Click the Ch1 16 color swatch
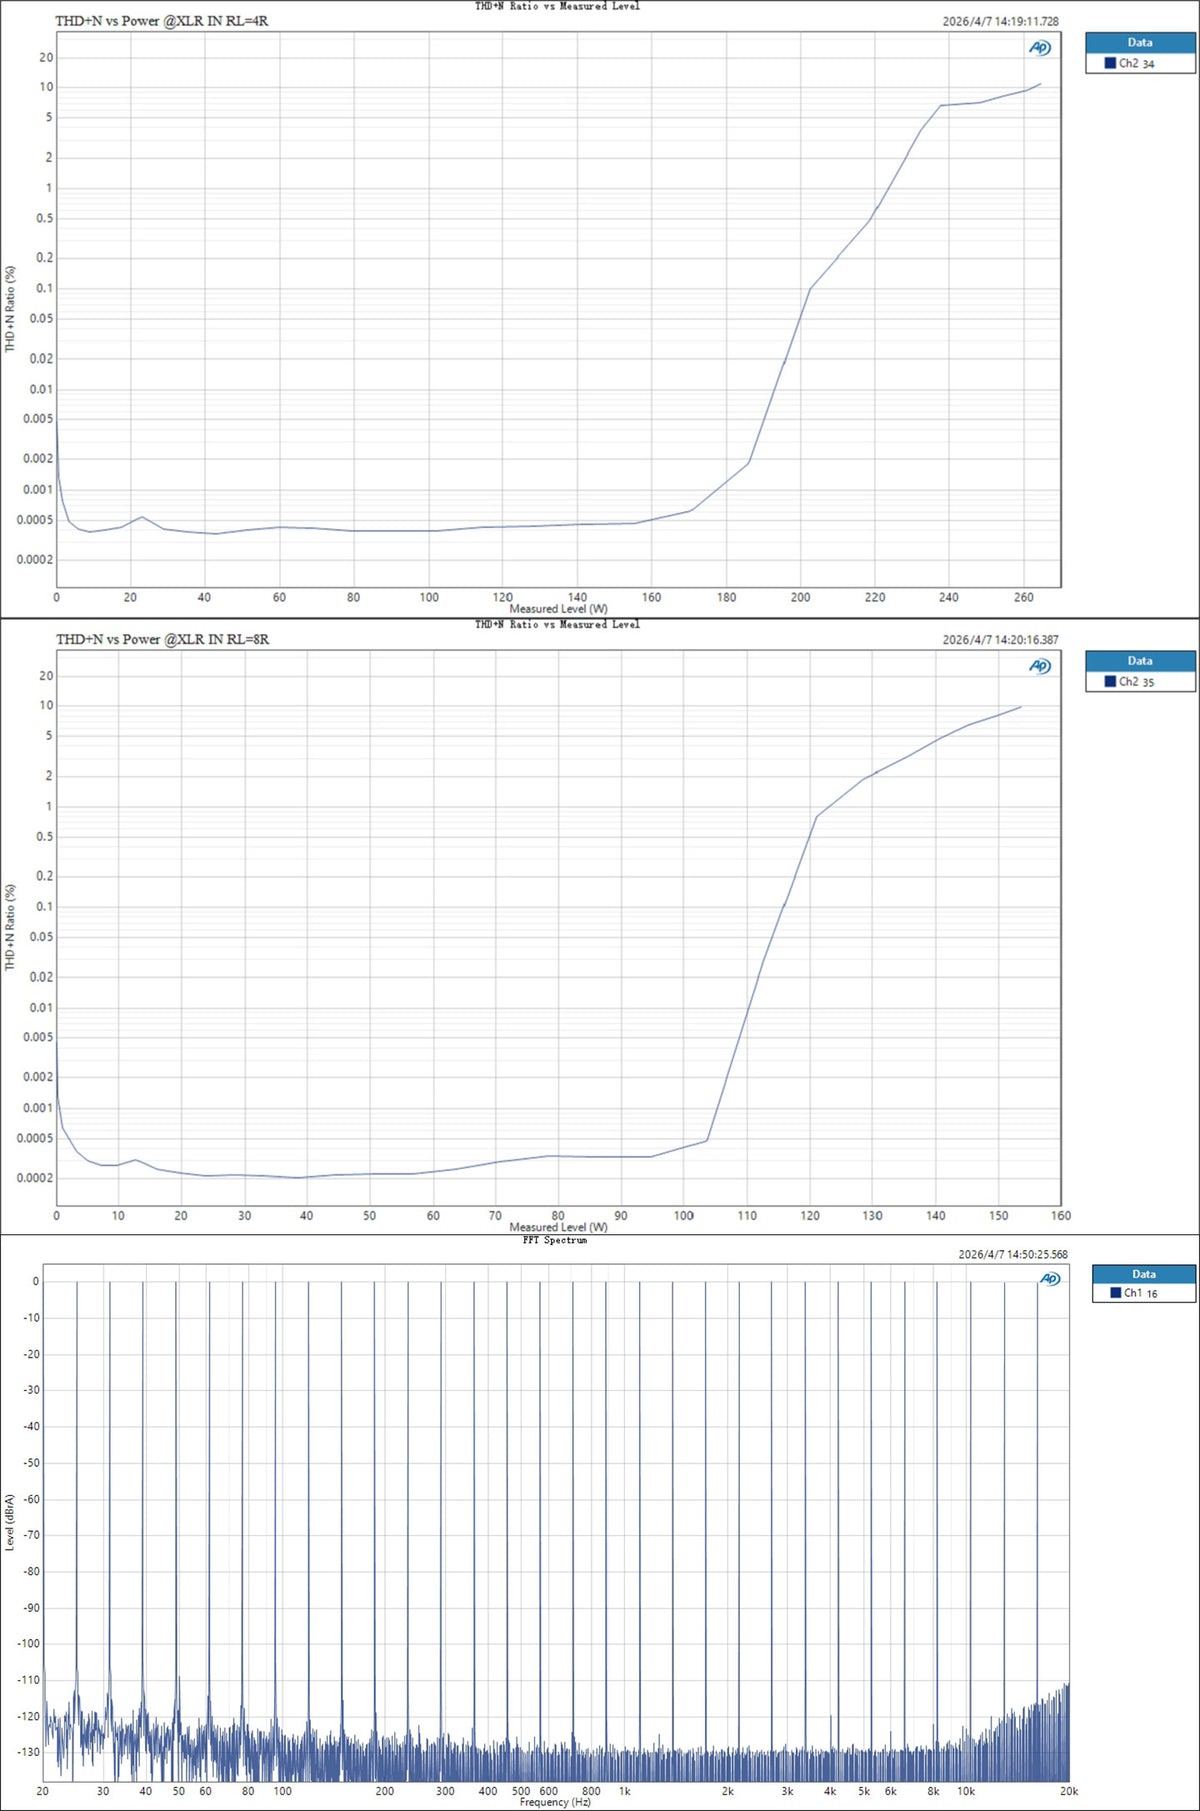The image size is (1200, 1811). [x=1116, y=1293]
